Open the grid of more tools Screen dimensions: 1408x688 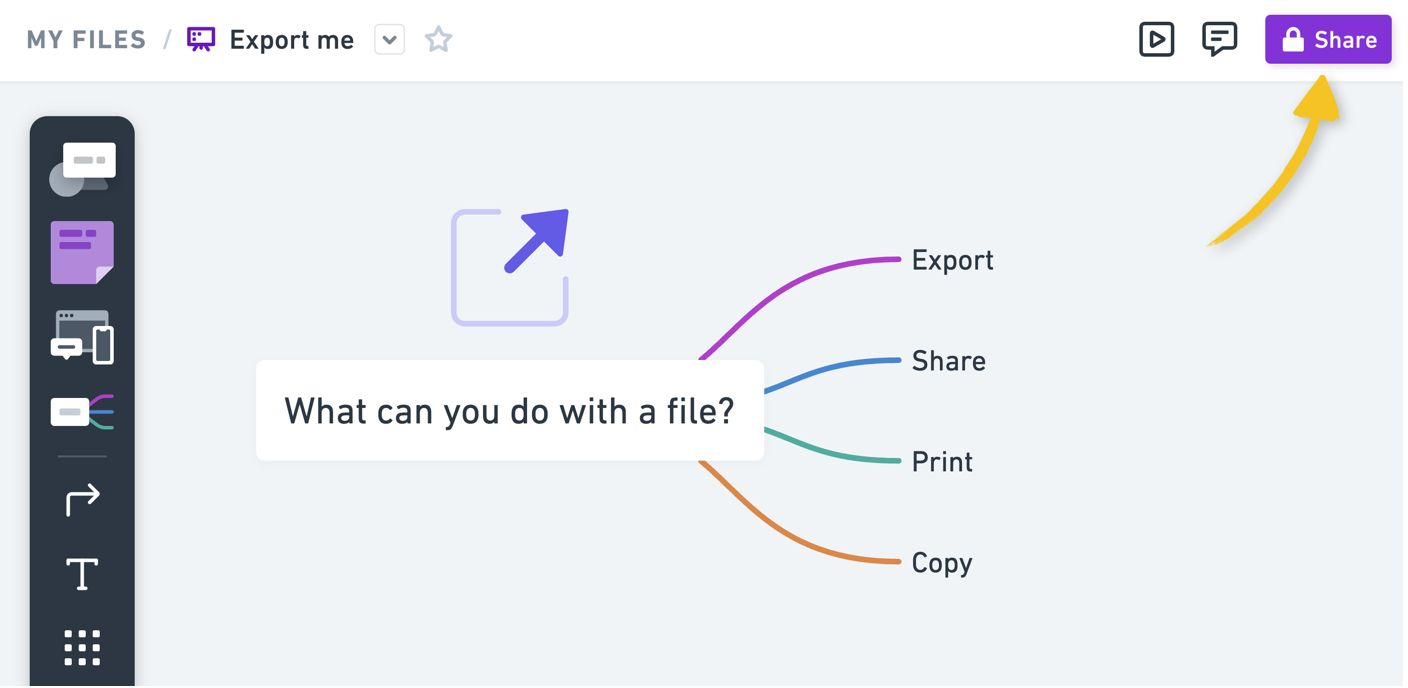[x=82, y=648]
